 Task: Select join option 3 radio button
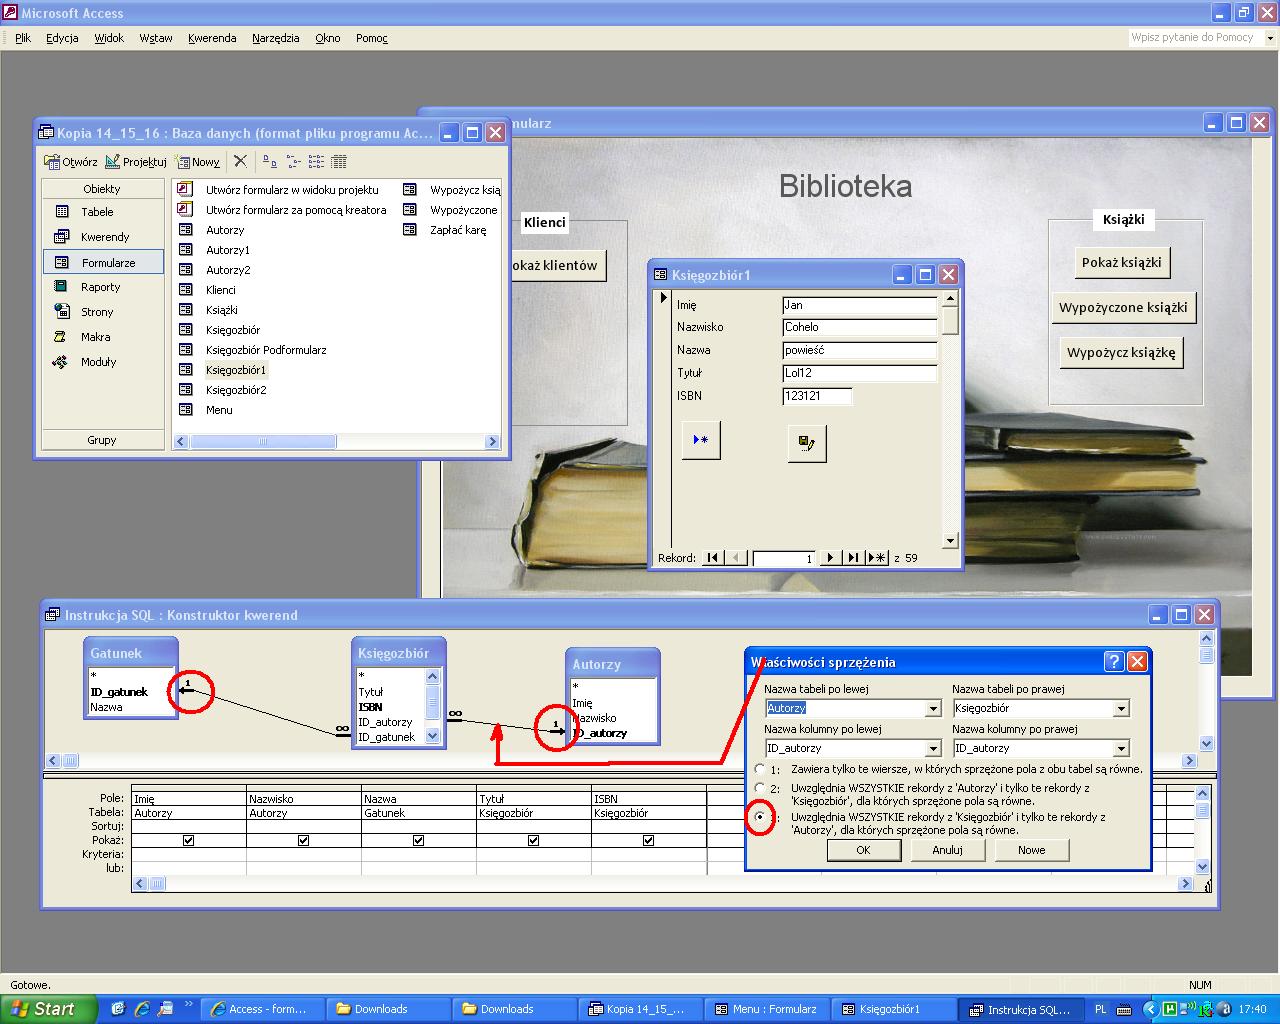pyautogui.click(x=760, y=817)
